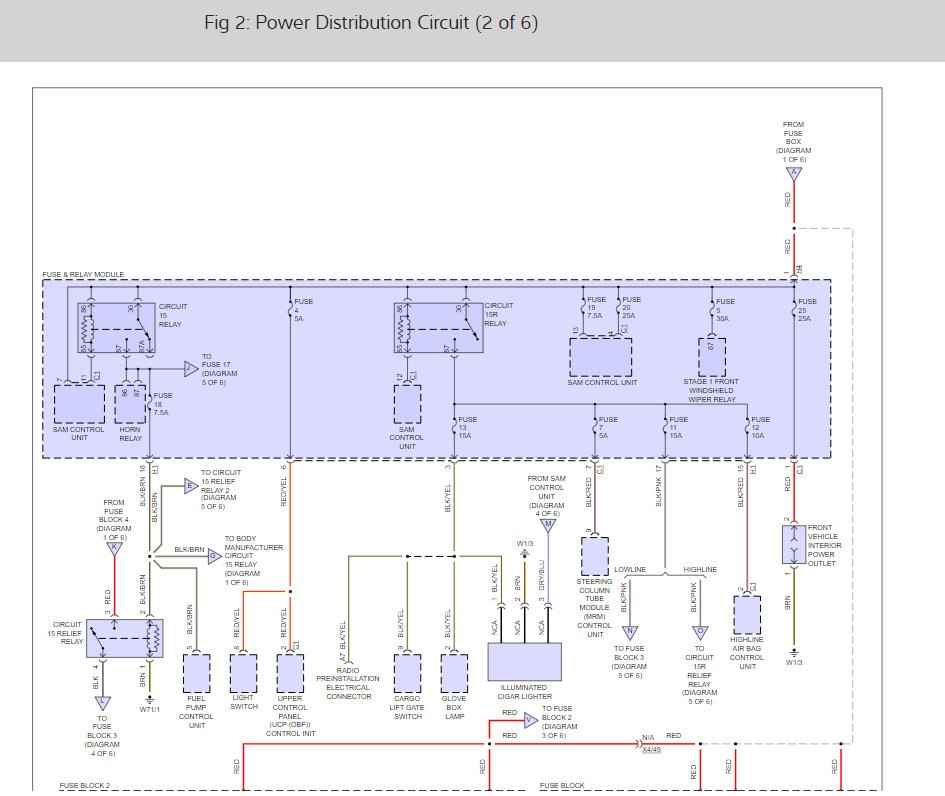Click connector K from Fuse Block 4
The image size is (945, 796).
coord(114,547)
